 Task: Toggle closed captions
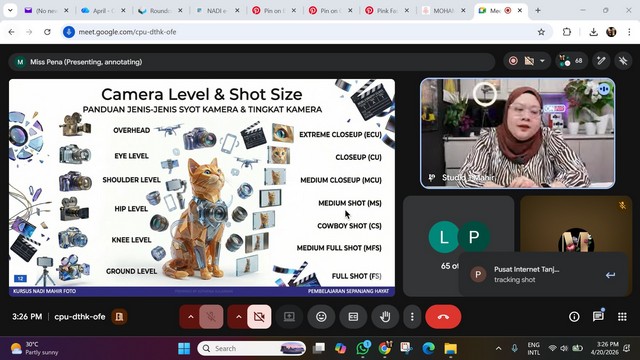[353, 316]
